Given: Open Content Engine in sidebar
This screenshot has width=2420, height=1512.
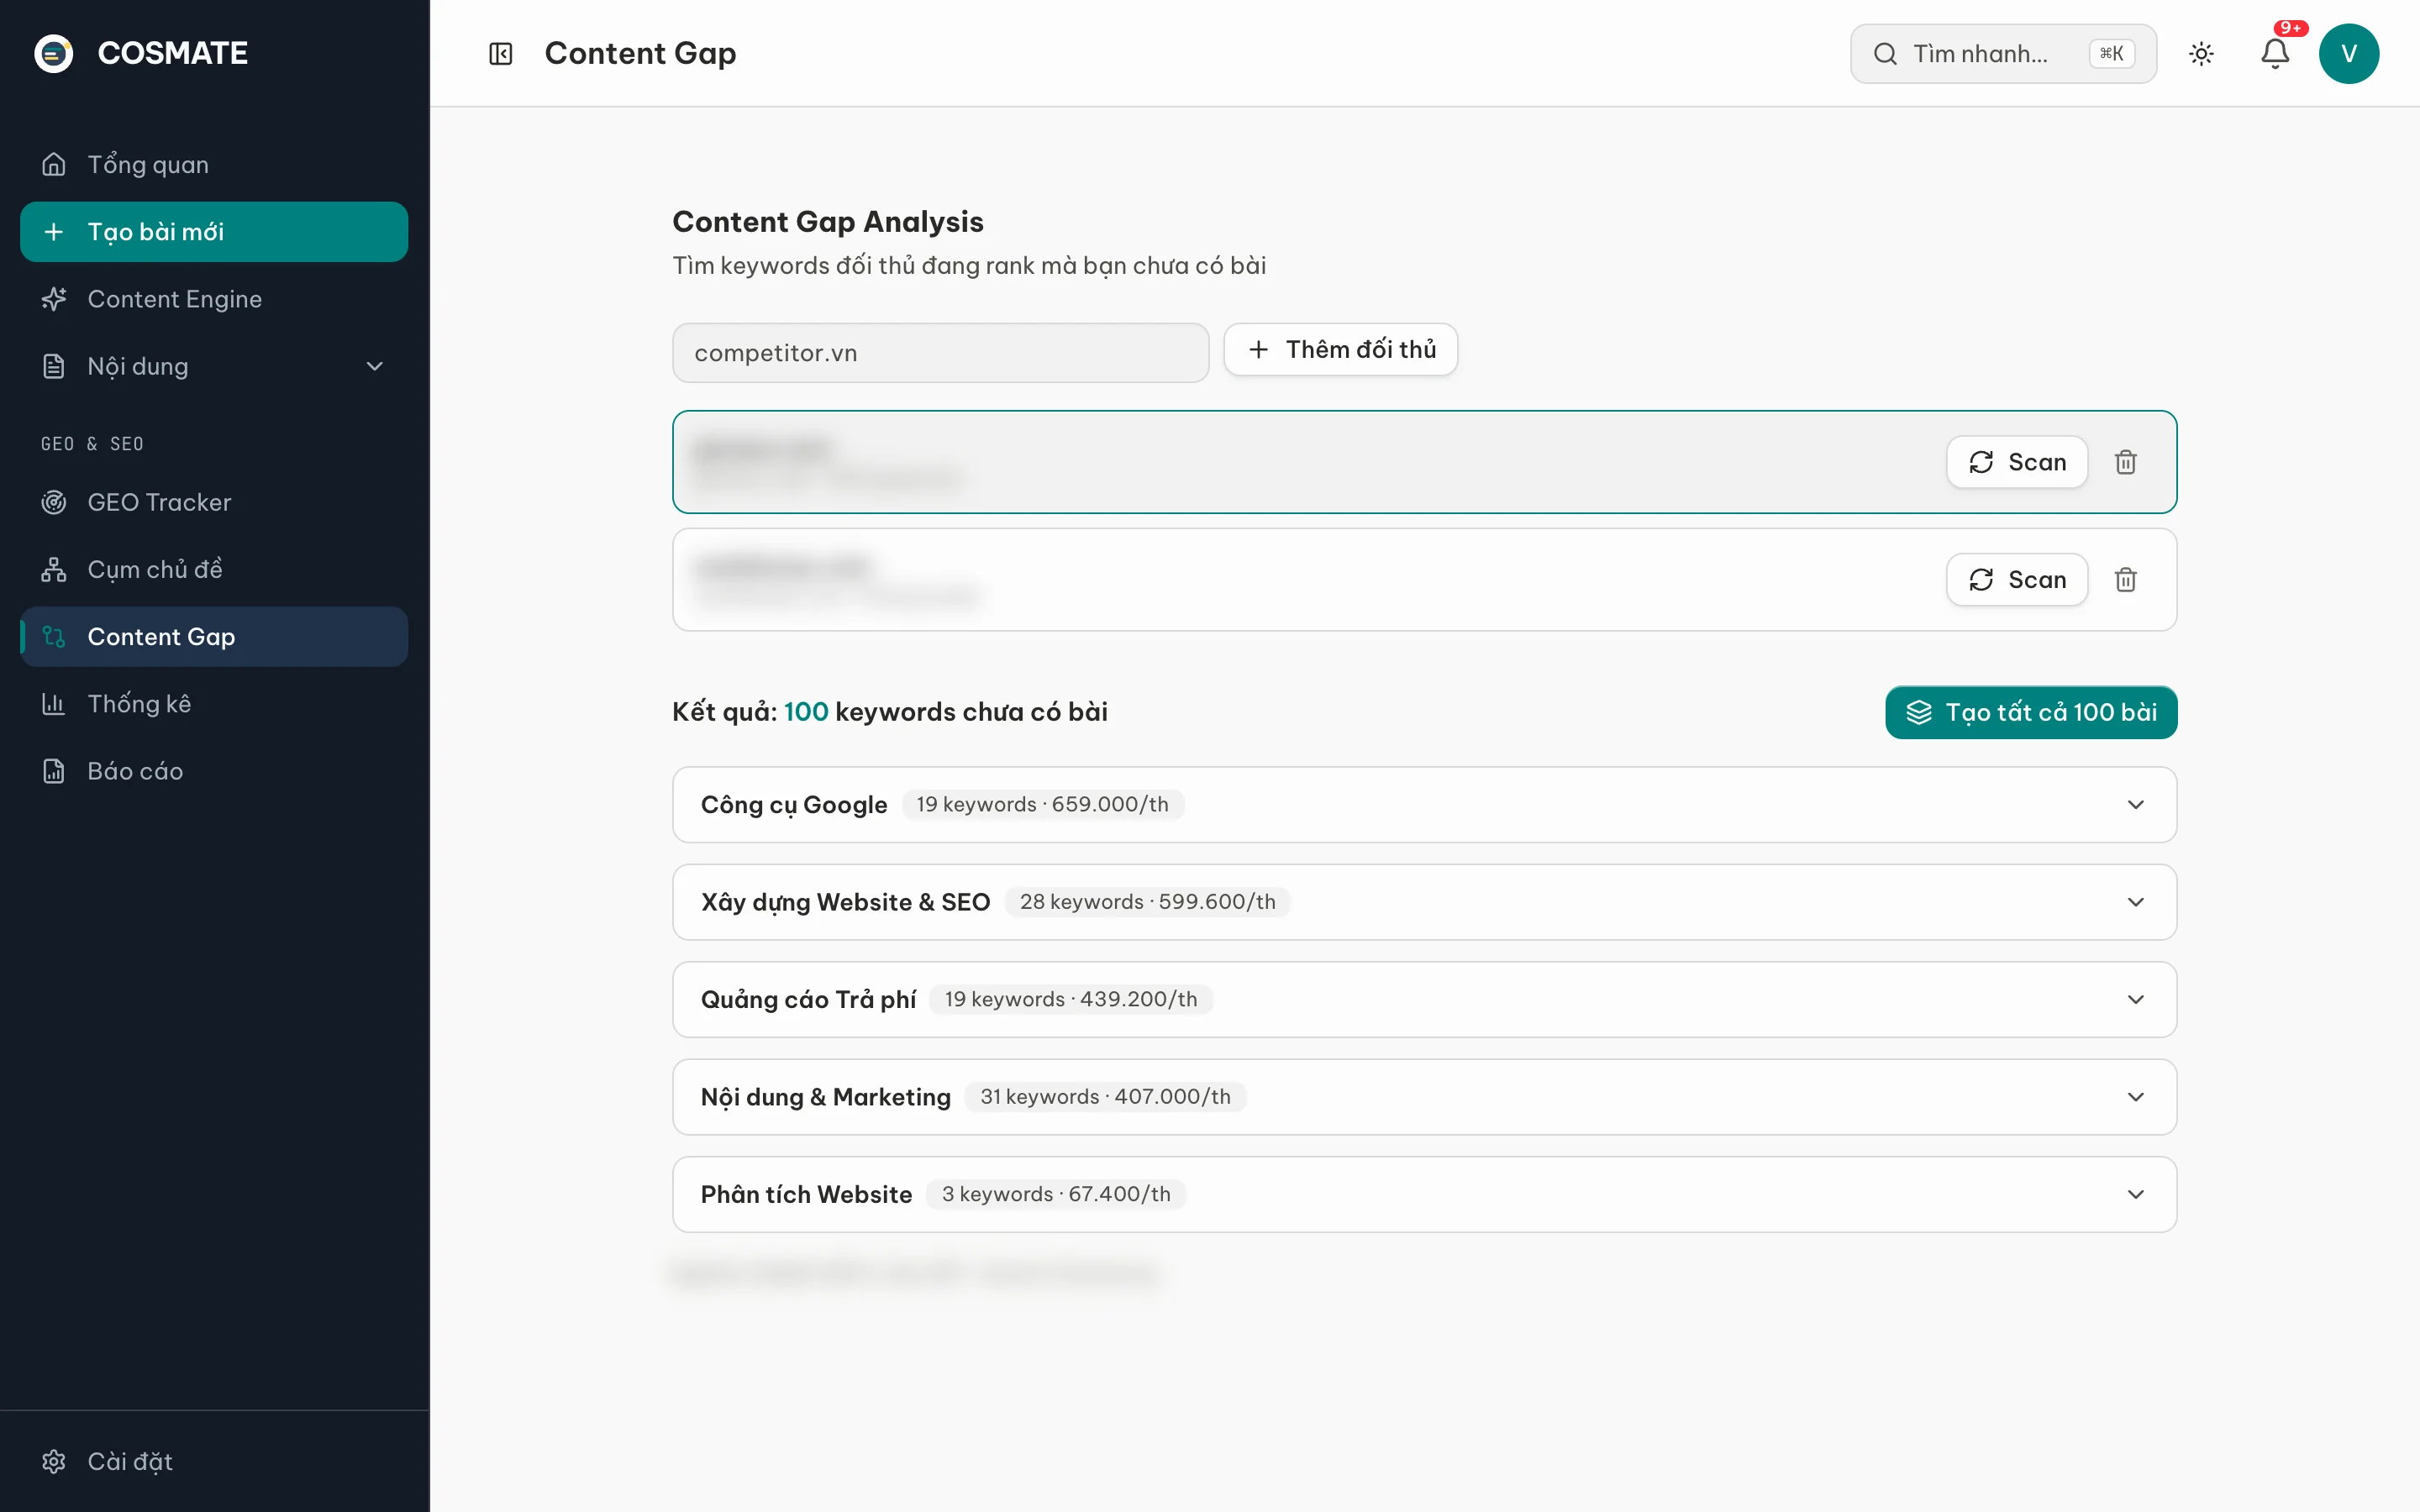Looking at the screenshot, I should click(214, 299).
